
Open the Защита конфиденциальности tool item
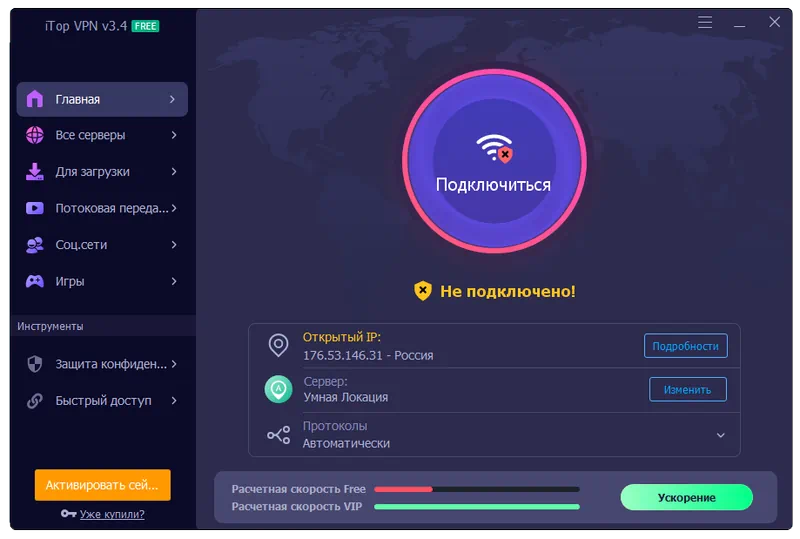pyautogui.click(x=102, y=364)
